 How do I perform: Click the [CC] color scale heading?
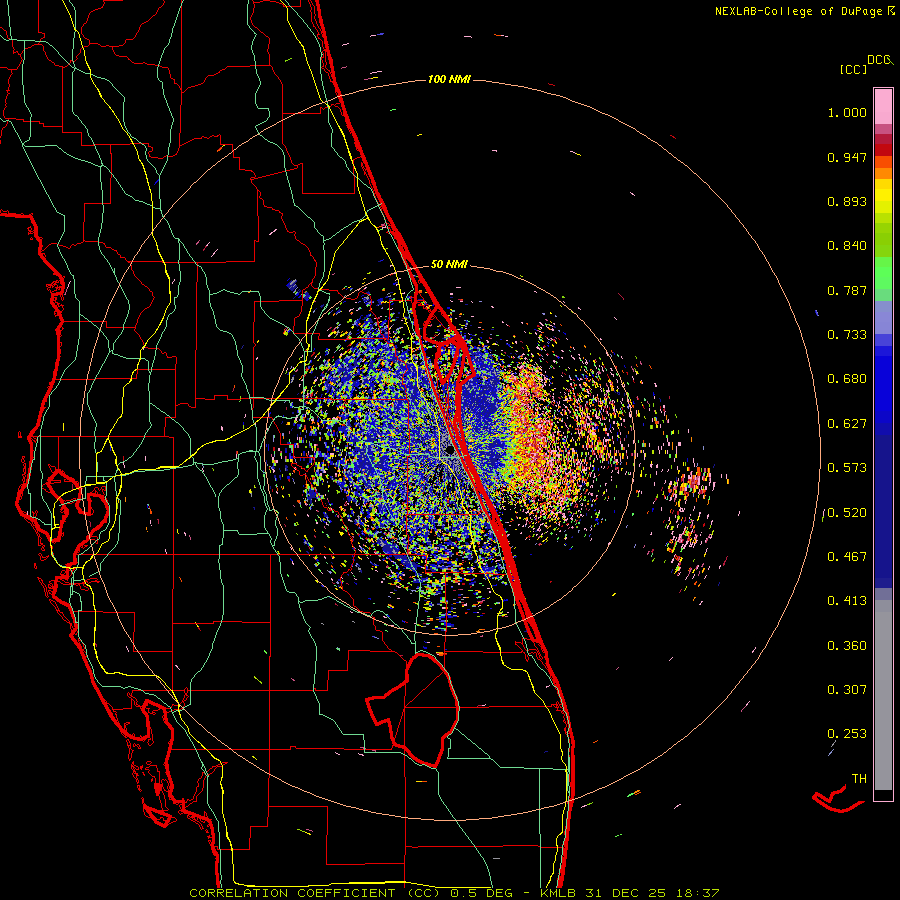coord(853,69)
